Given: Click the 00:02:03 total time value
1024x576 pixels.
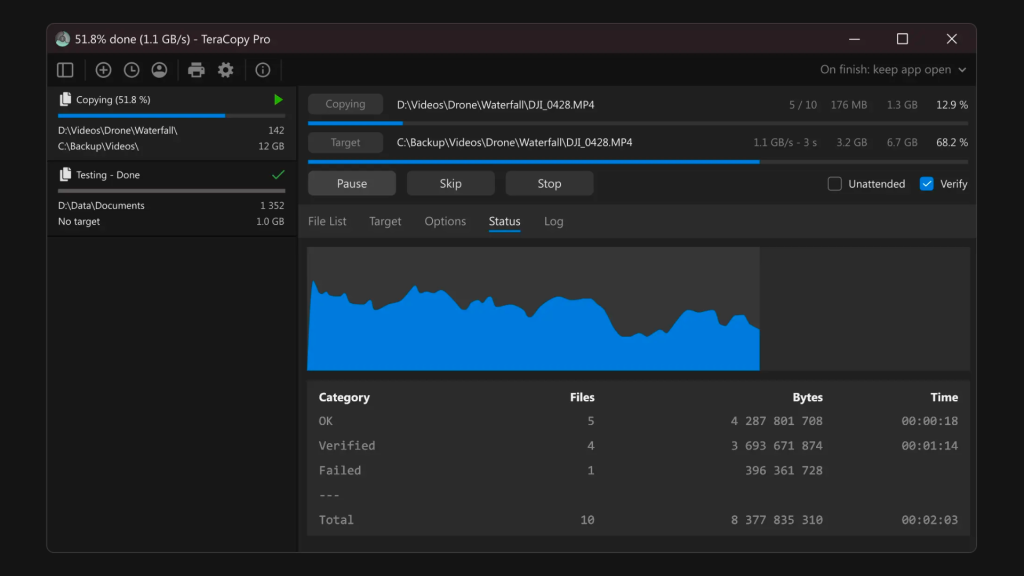Looking at the screenshot, I should (x=929, y=520).
